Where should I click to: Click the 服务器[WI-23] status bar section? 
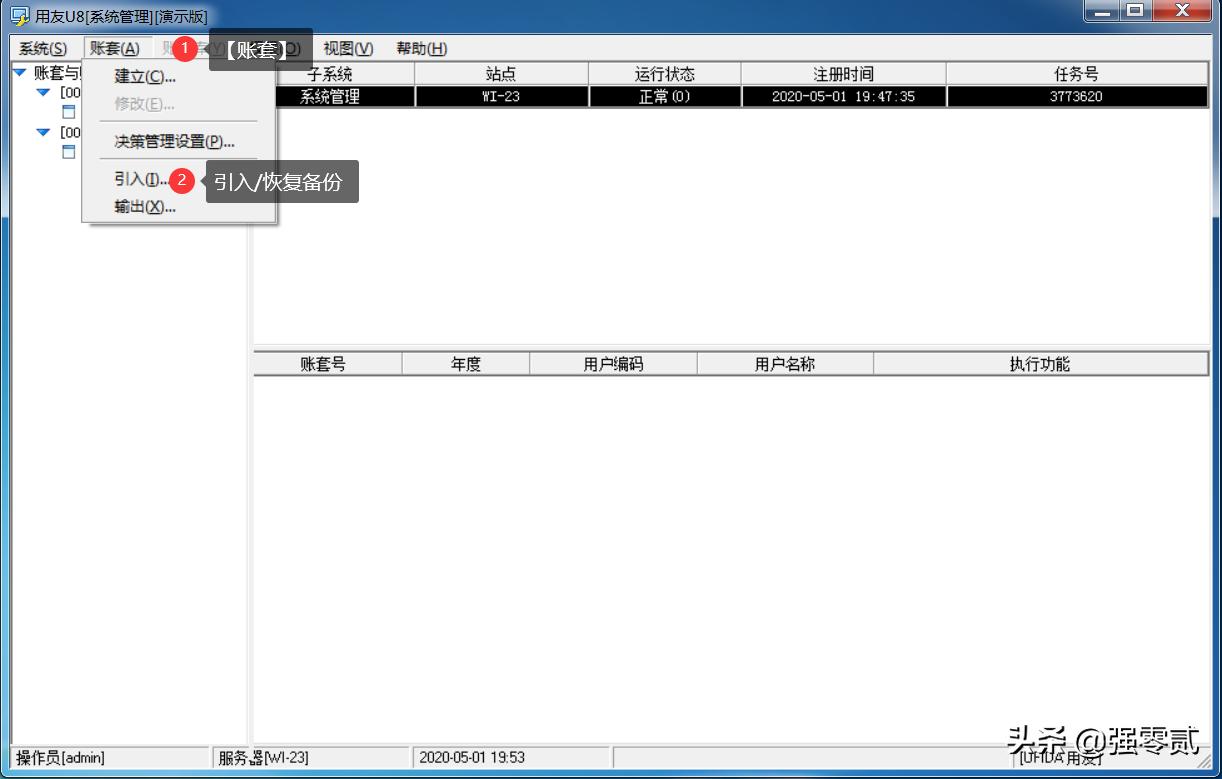click(265, 759)
